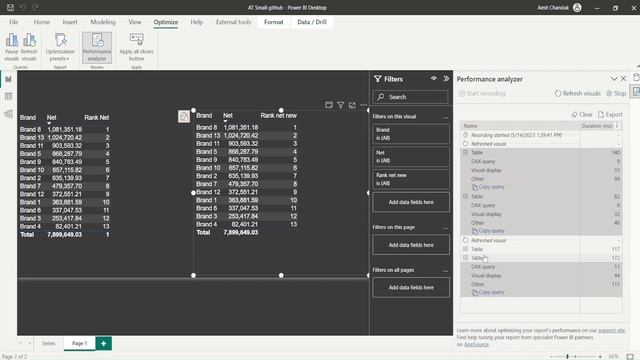
Task: Click the Rank net new column header
Action: tap(278, 116)
